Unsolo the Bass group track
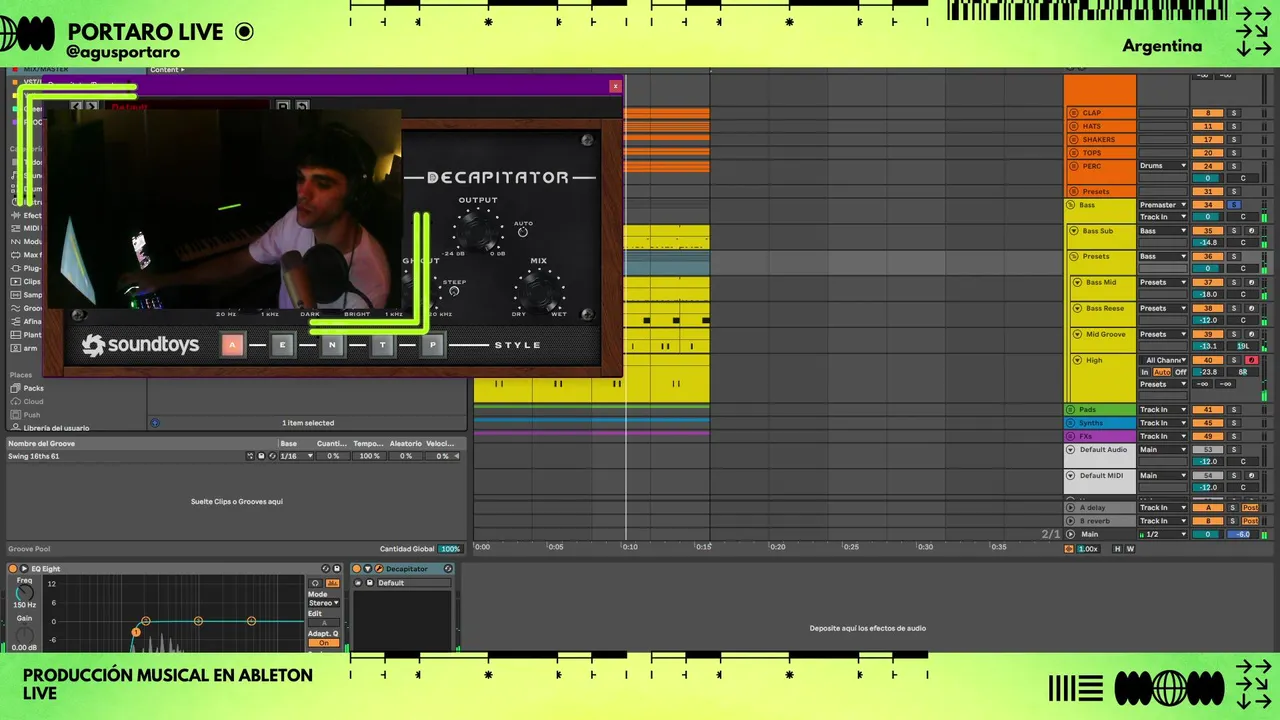The width and height of the screenshot is (1280, 720). point(1234,205)
